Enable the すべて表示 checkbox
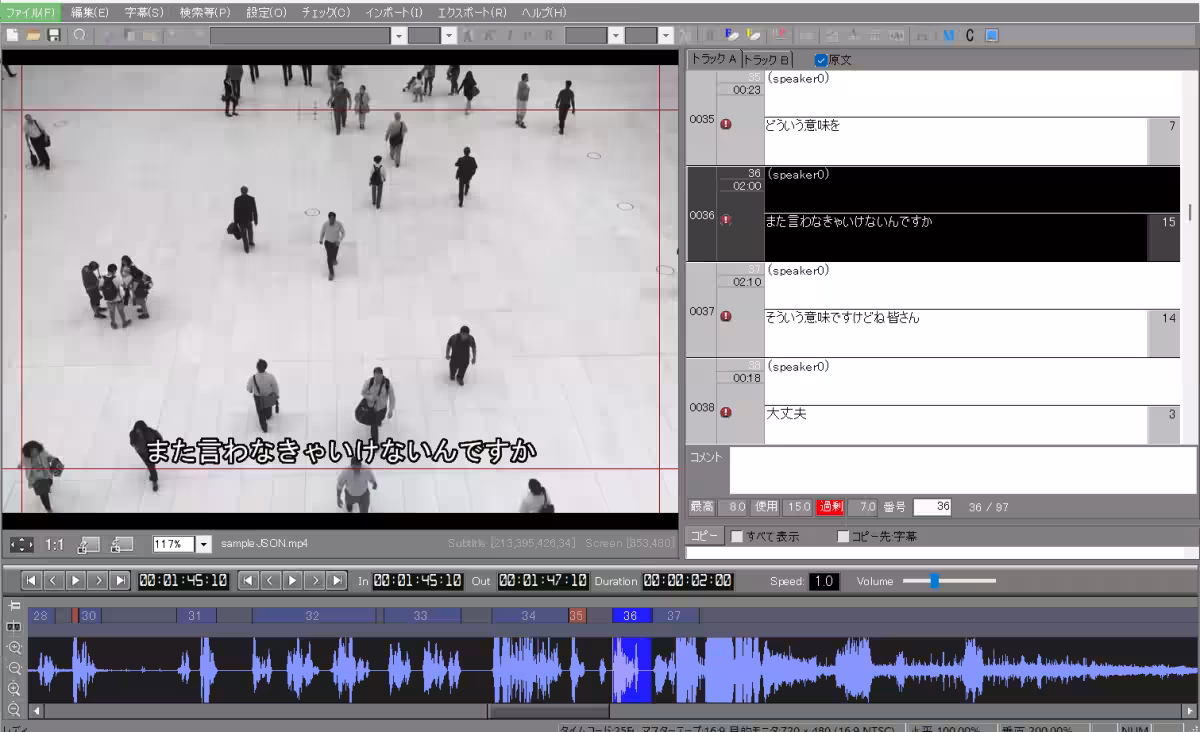The image size is (1200, 732). [x=737, y=536]
